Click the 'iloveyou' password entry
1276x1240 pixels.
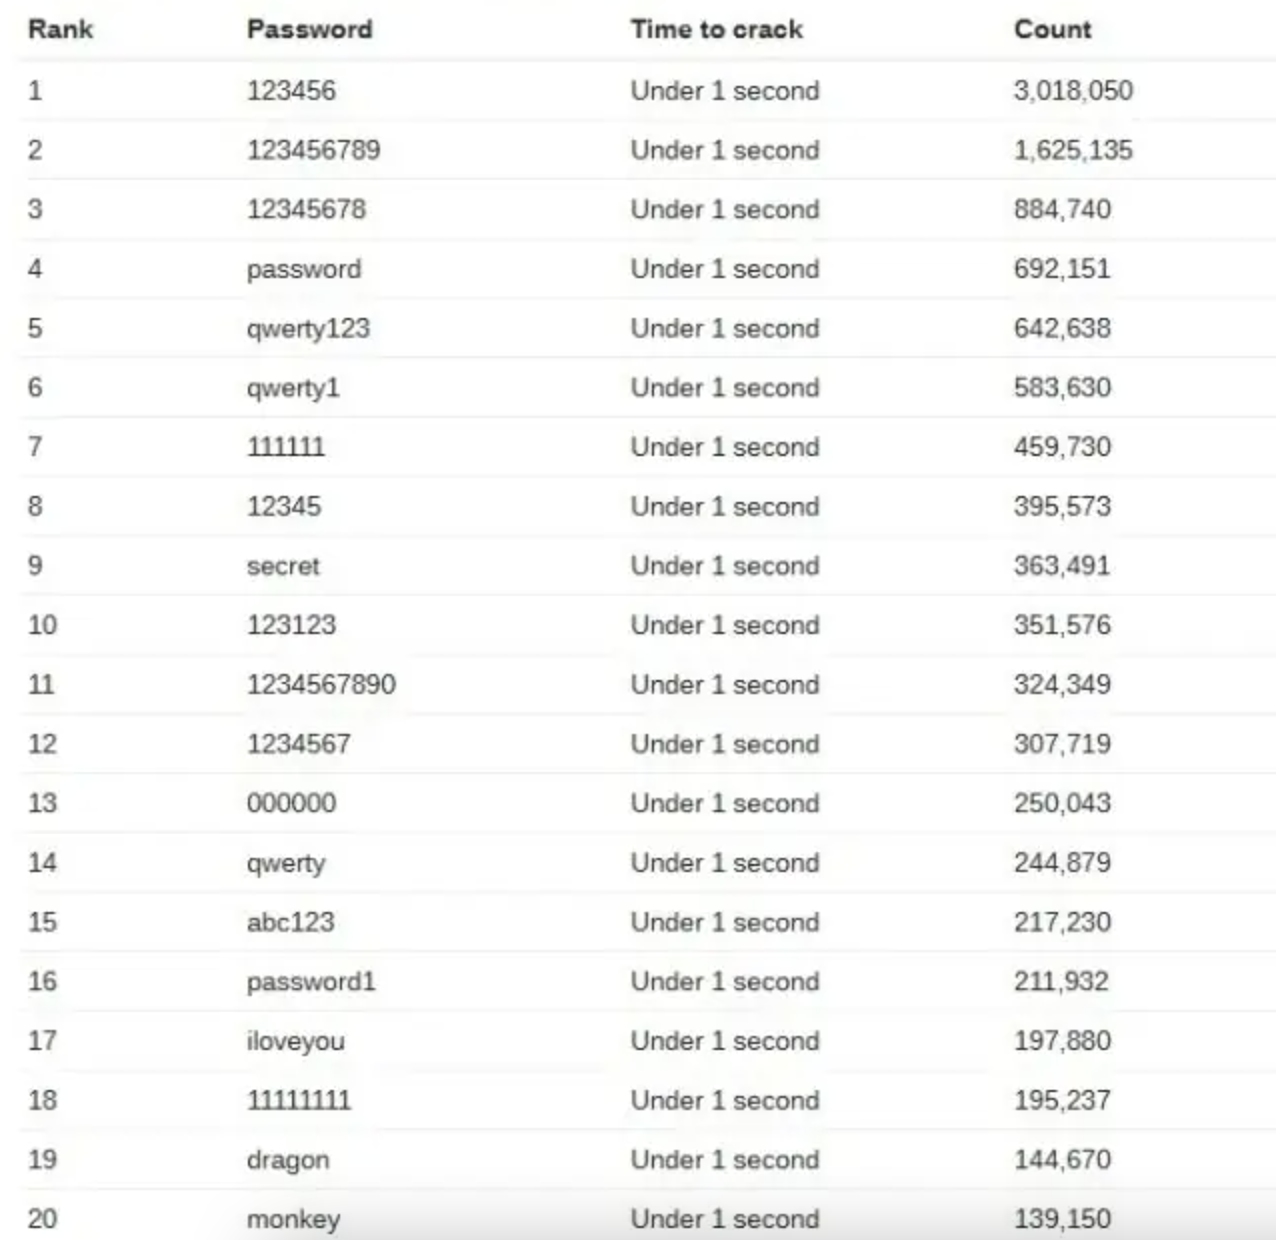tap(295, 1041)
